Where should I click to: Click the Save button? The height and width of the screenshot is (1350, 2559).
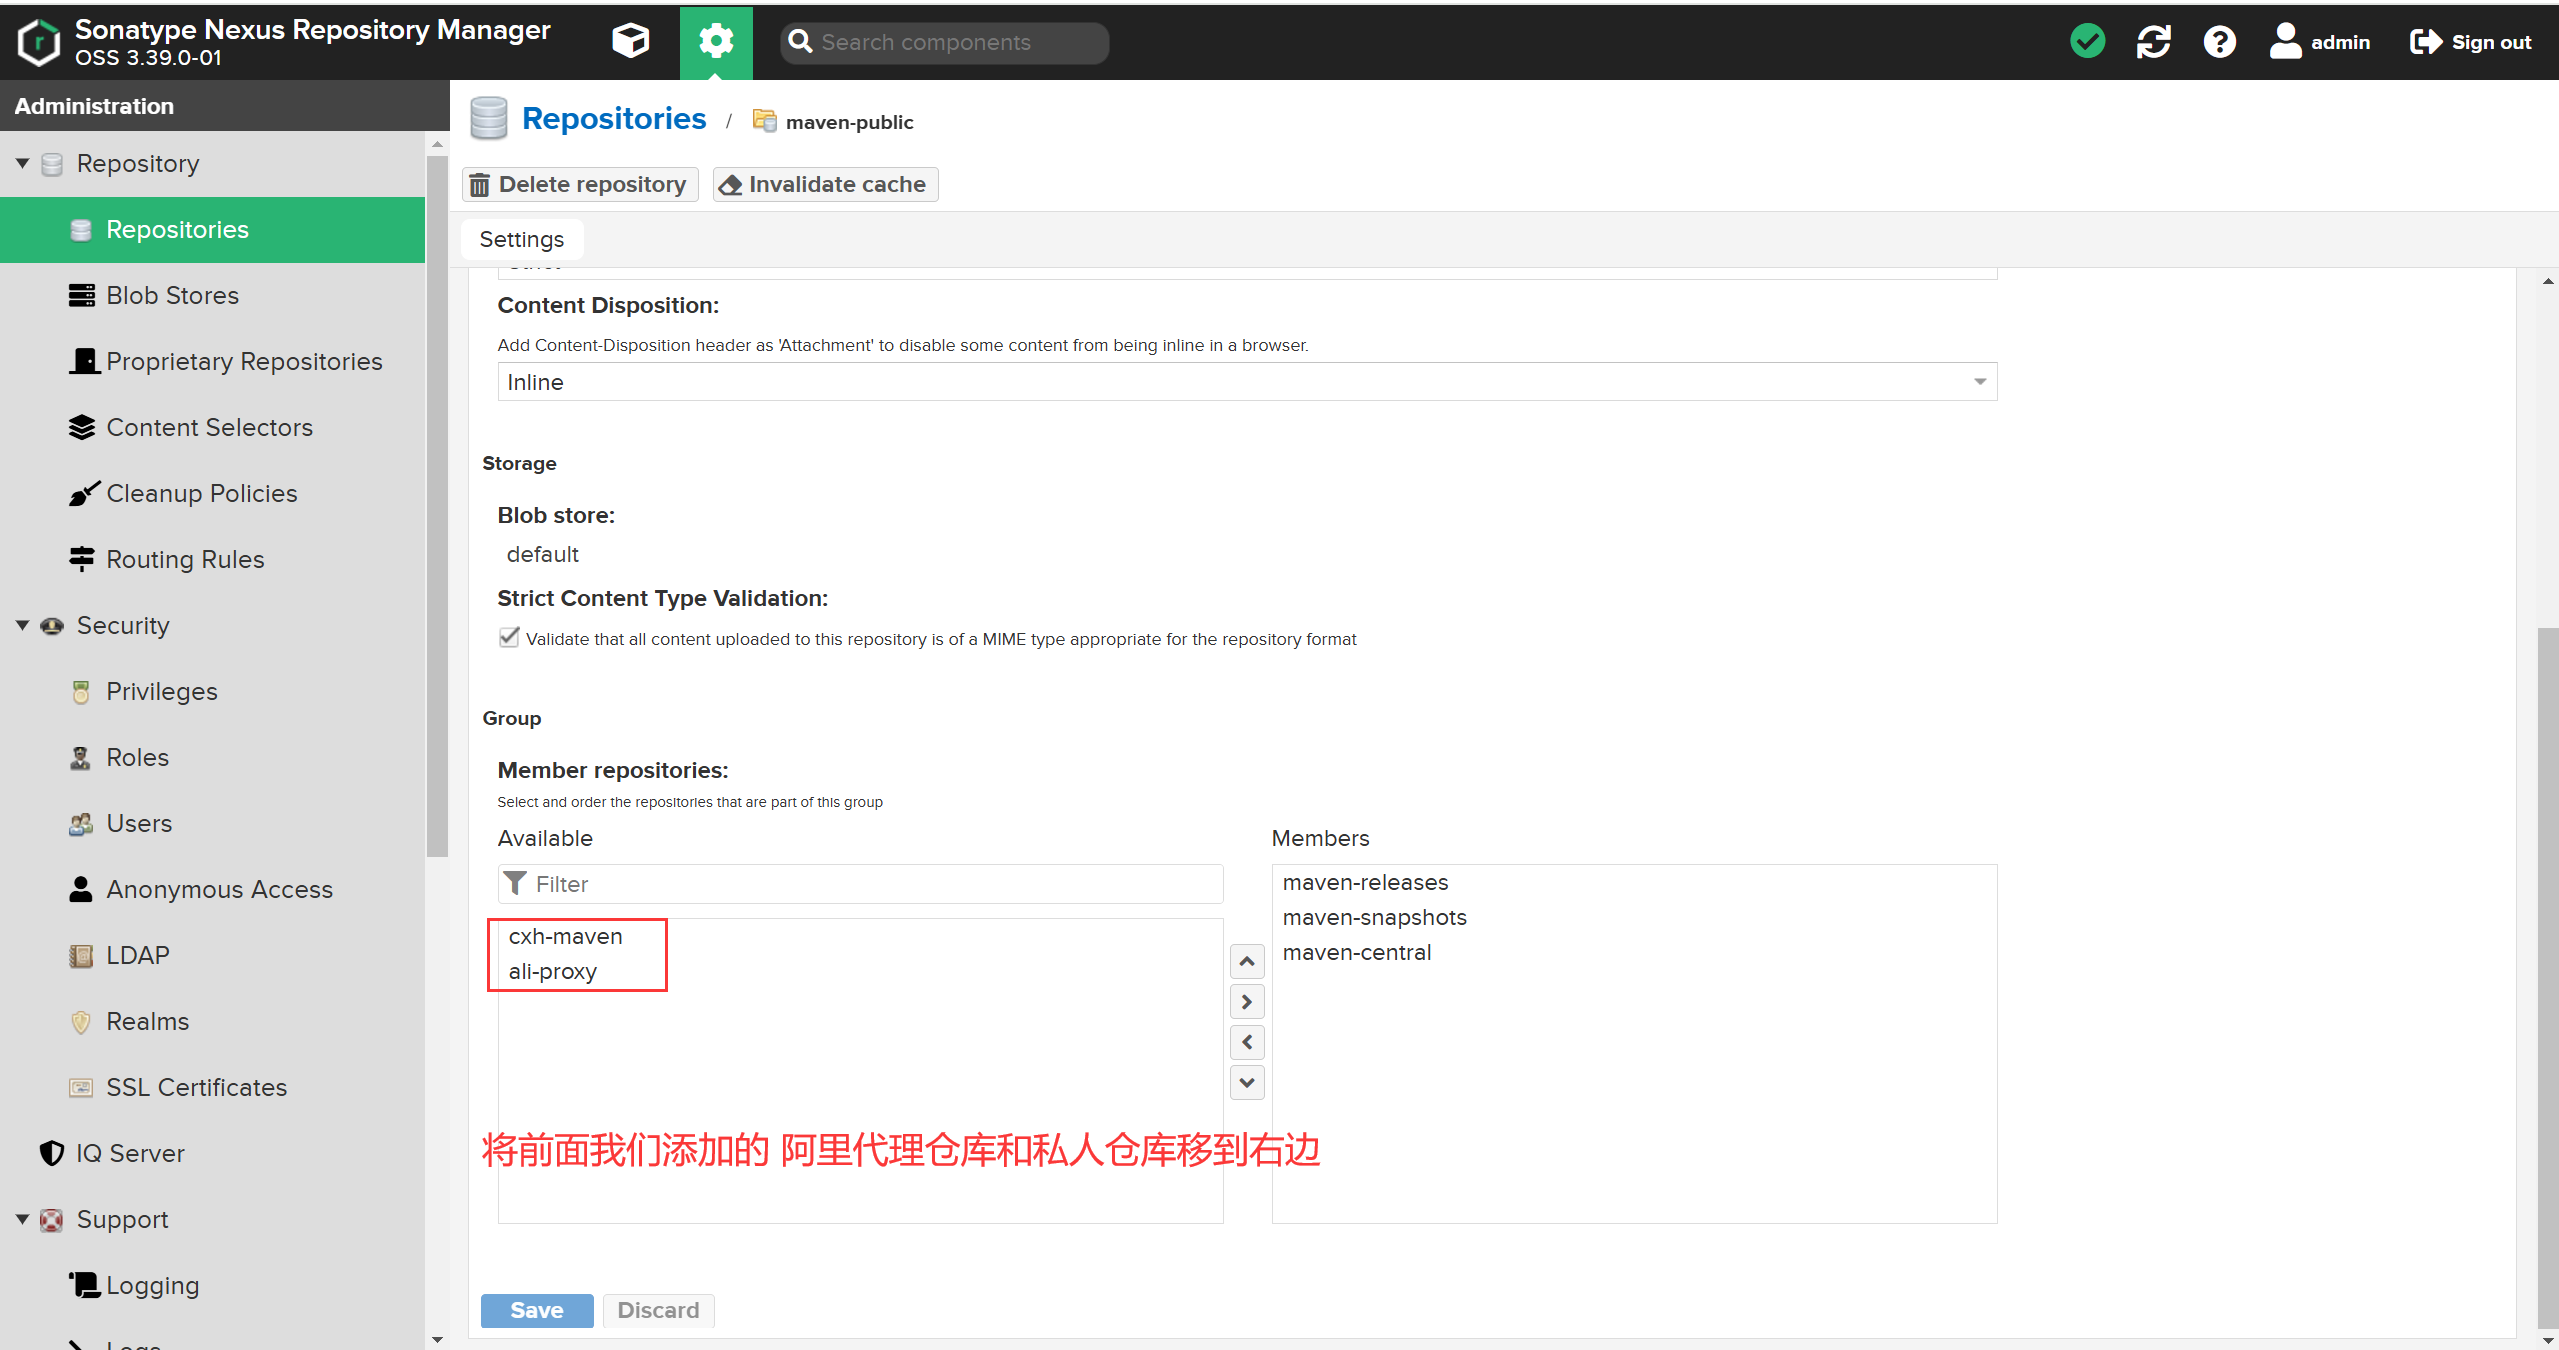[537, 1310]
